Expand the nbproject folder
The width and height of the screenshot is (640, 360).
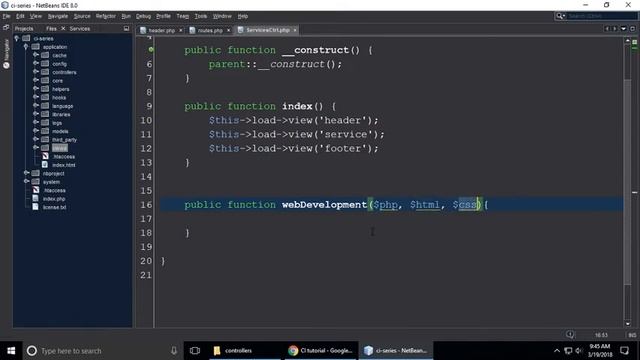point(26,173)
